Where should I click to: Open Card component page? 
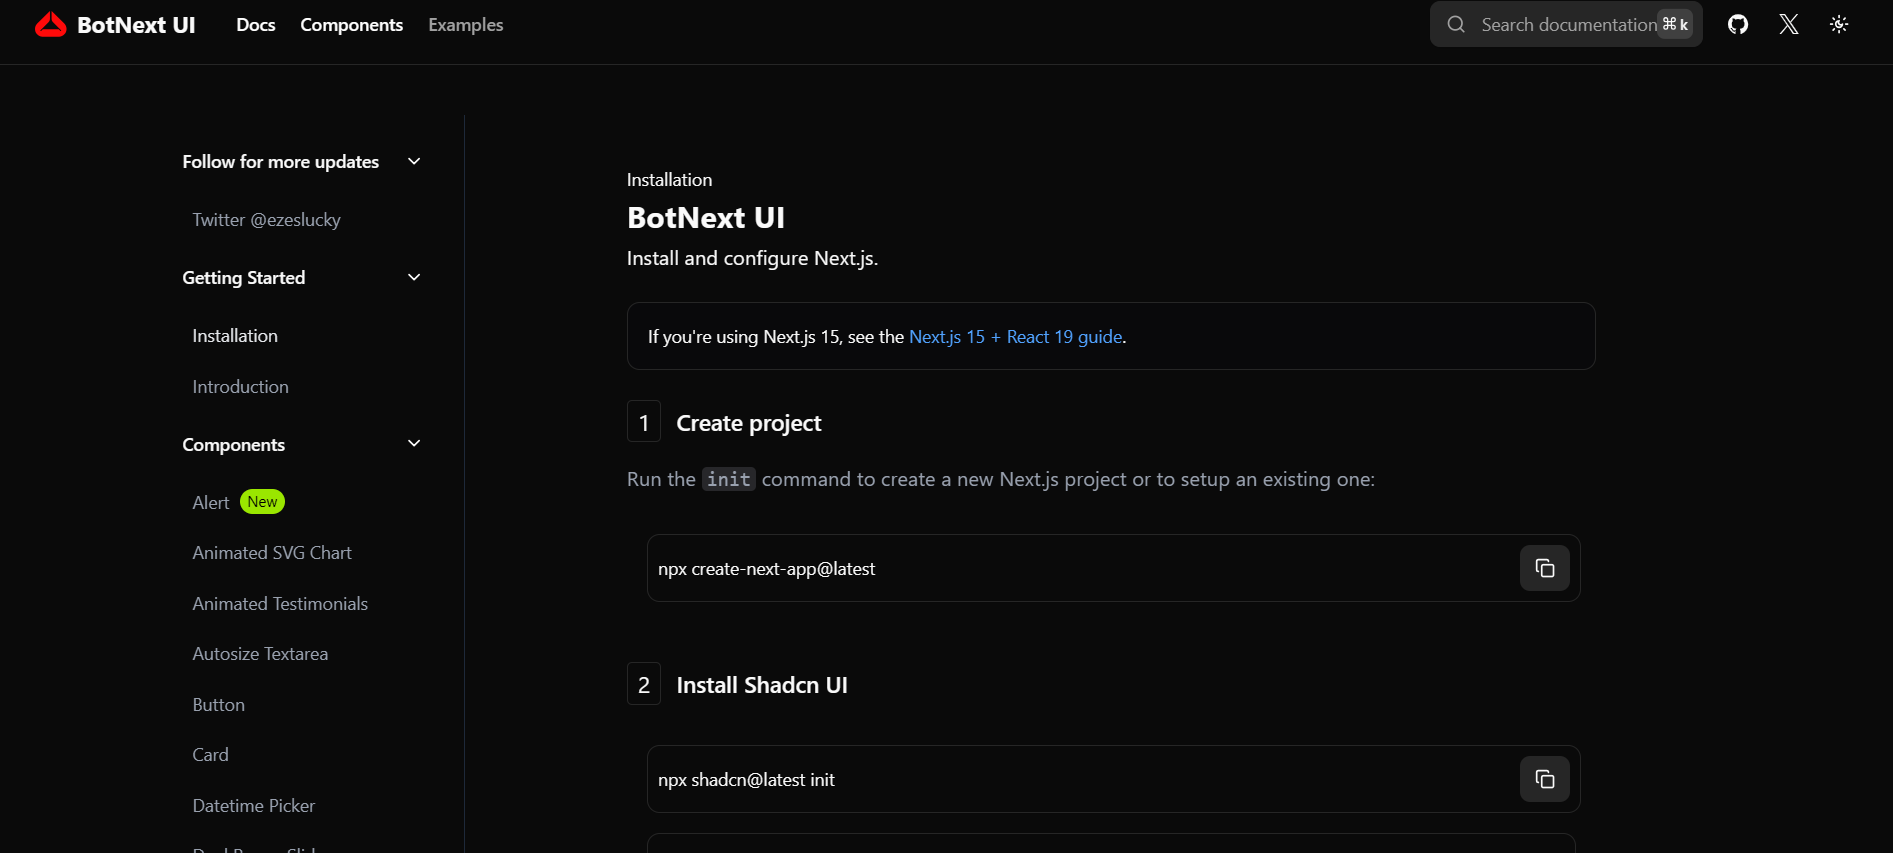210,755
